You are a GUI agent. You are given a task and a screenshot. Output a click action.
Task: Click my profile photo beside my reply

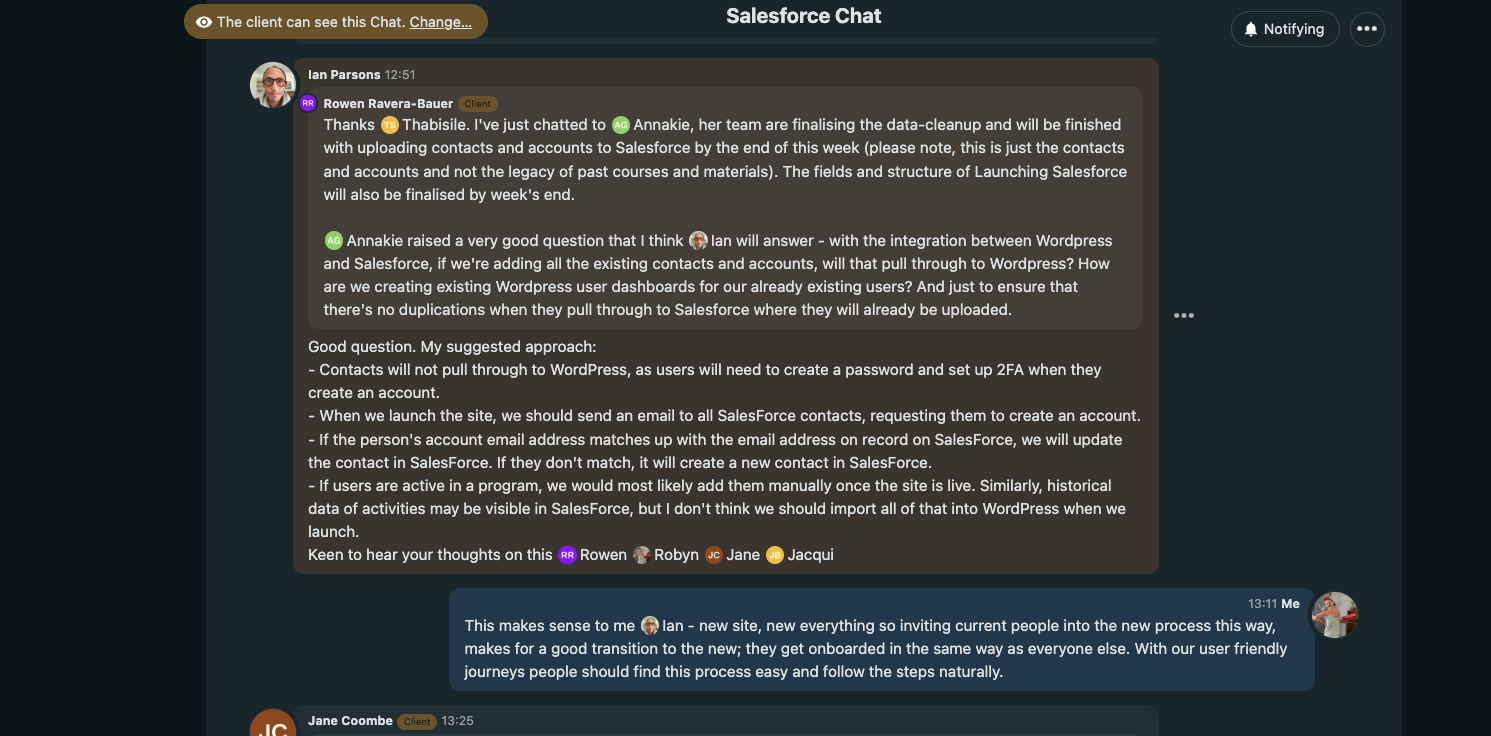point(1334,615)
